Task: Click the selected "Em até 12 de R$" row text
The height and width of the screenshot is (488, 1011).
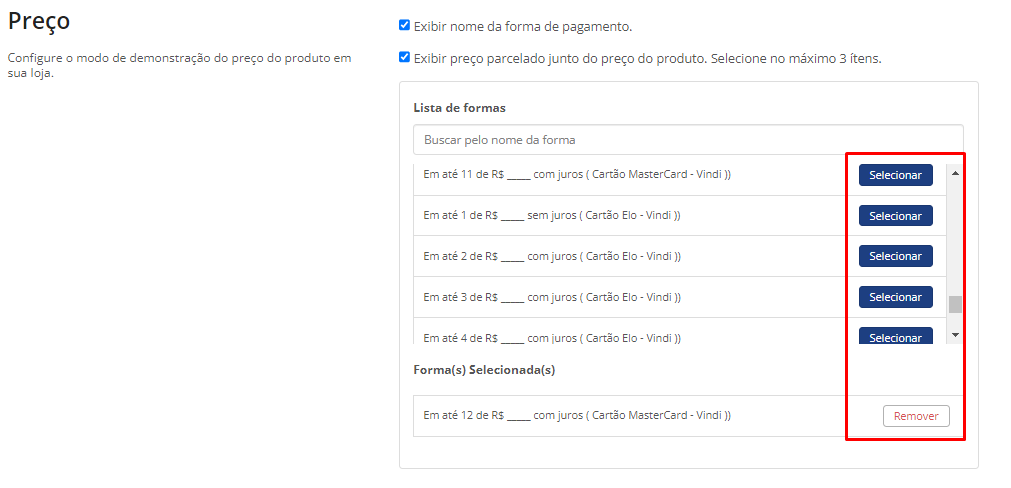Action: (576, 415)
